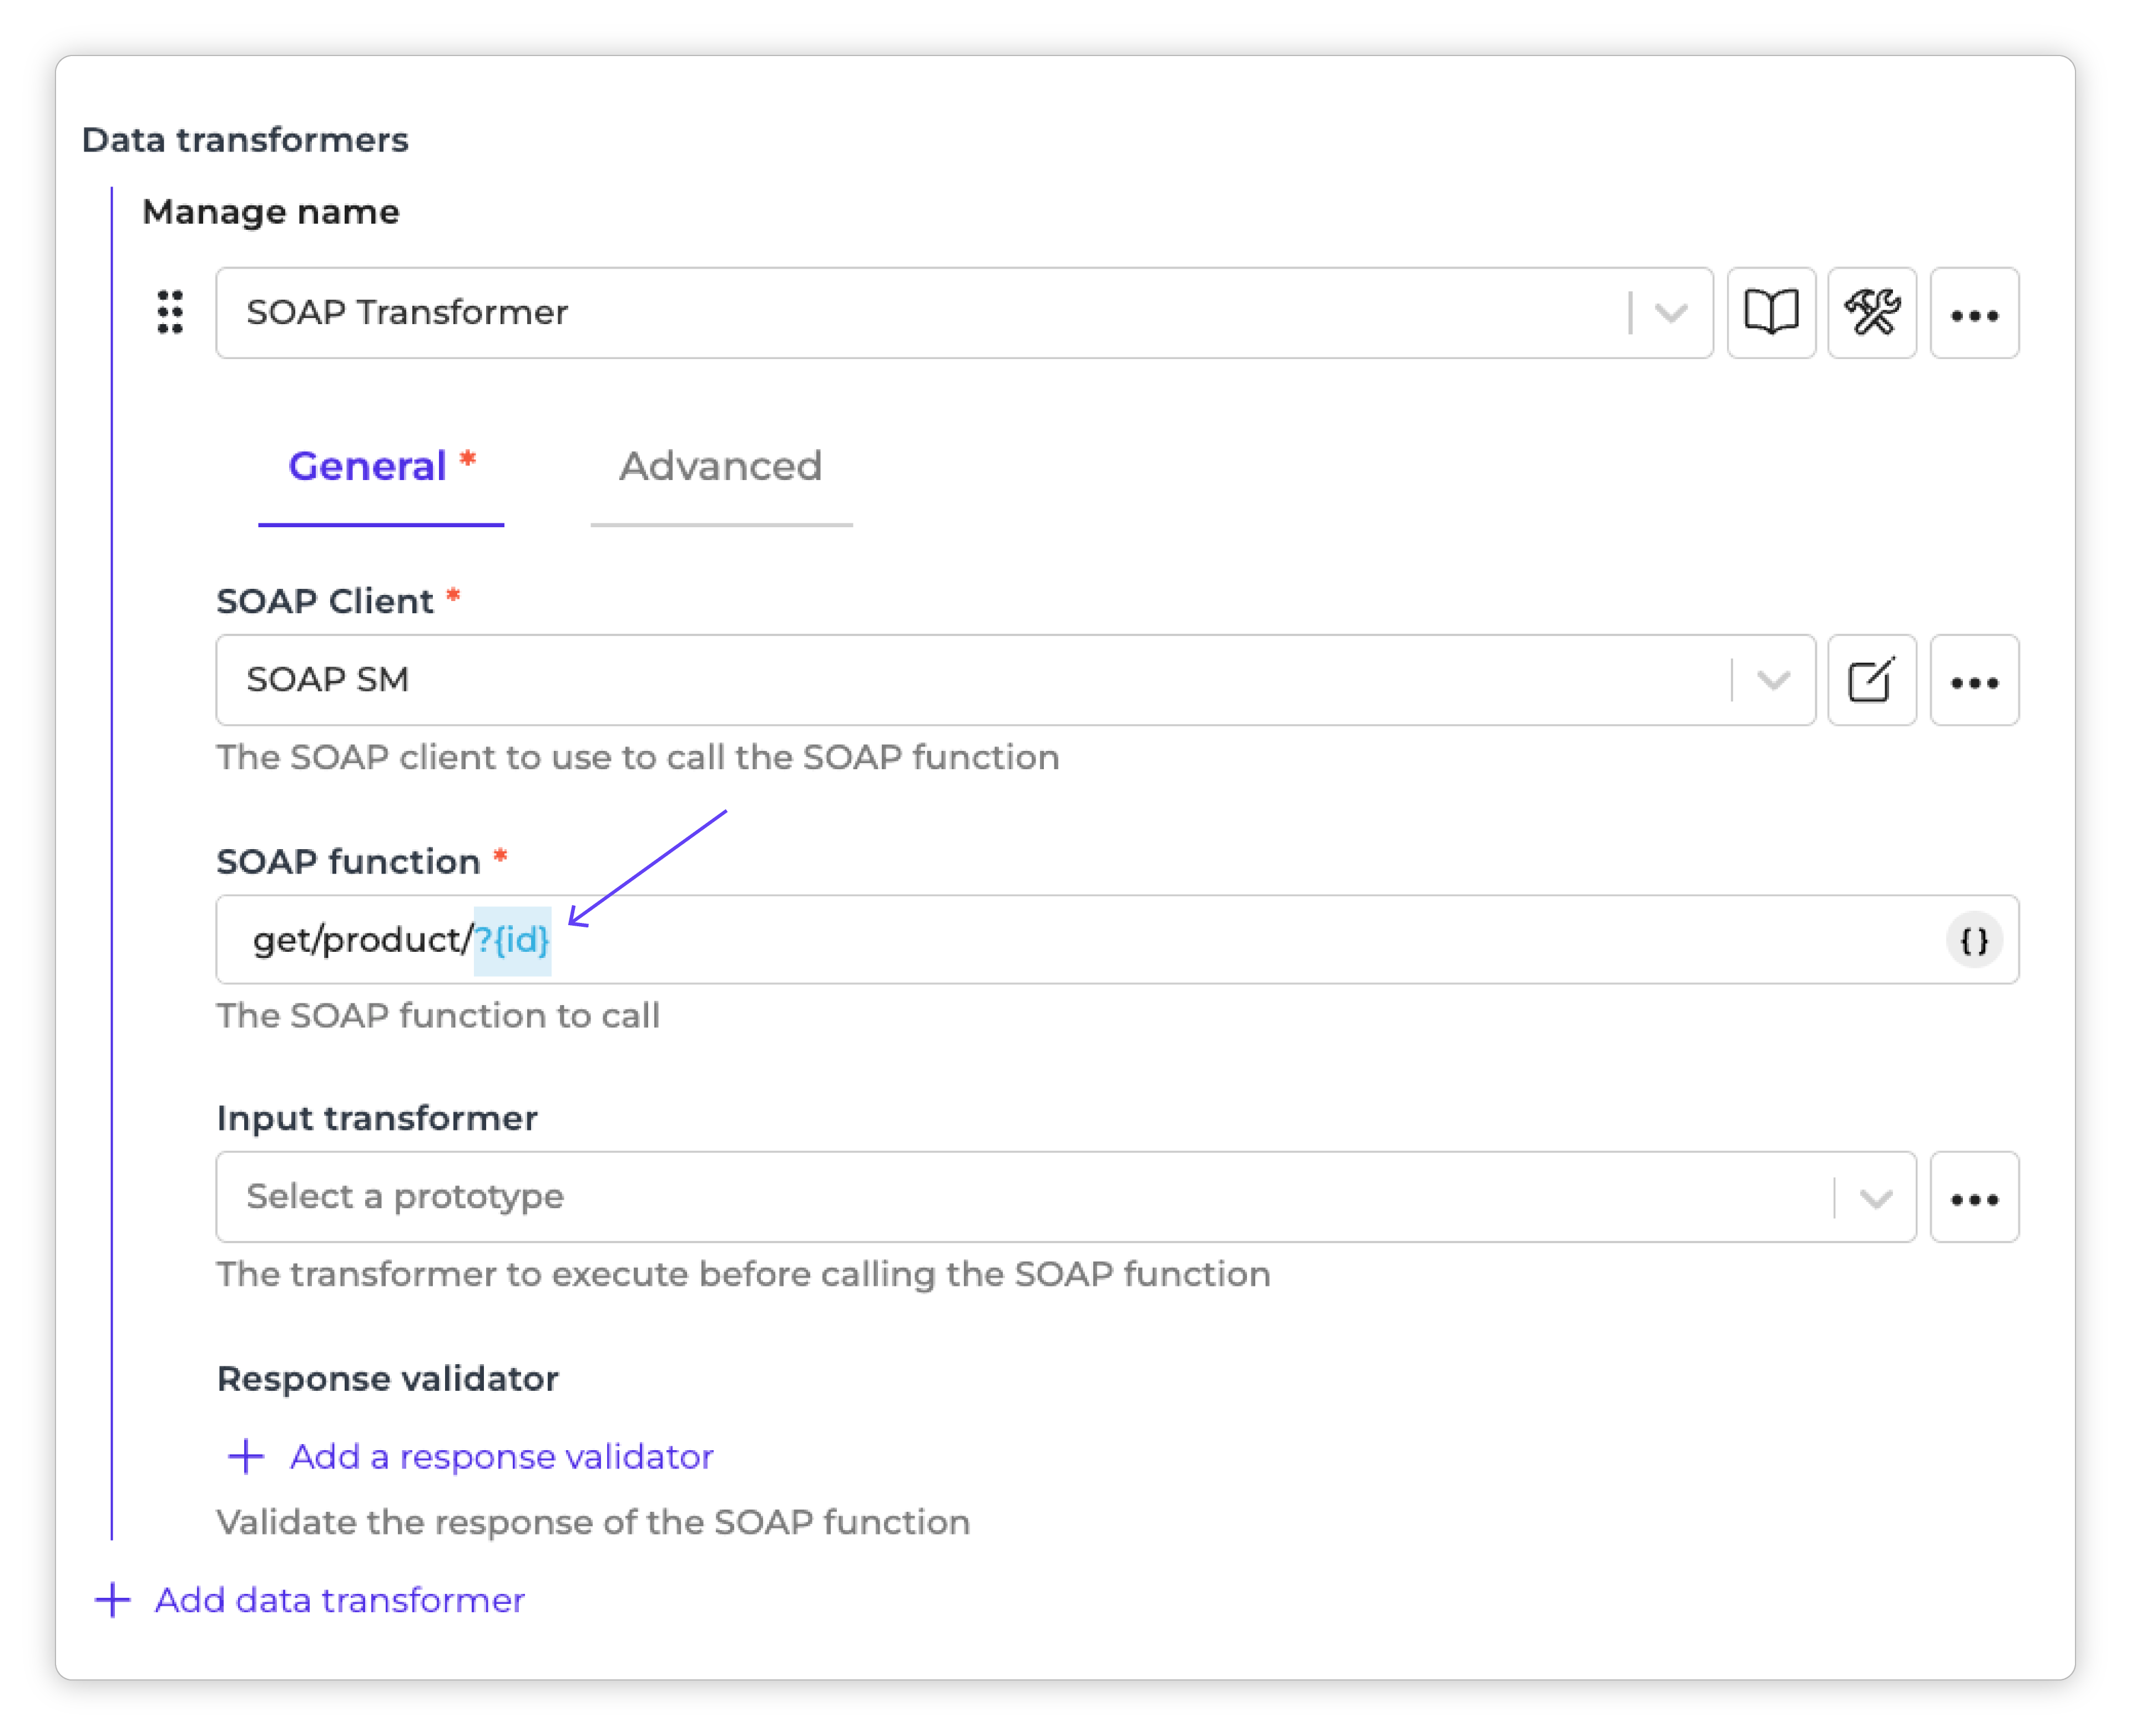Open the documentation book icon
The width and height of the screenshot is (2131, 1736).
[1770, 313]
